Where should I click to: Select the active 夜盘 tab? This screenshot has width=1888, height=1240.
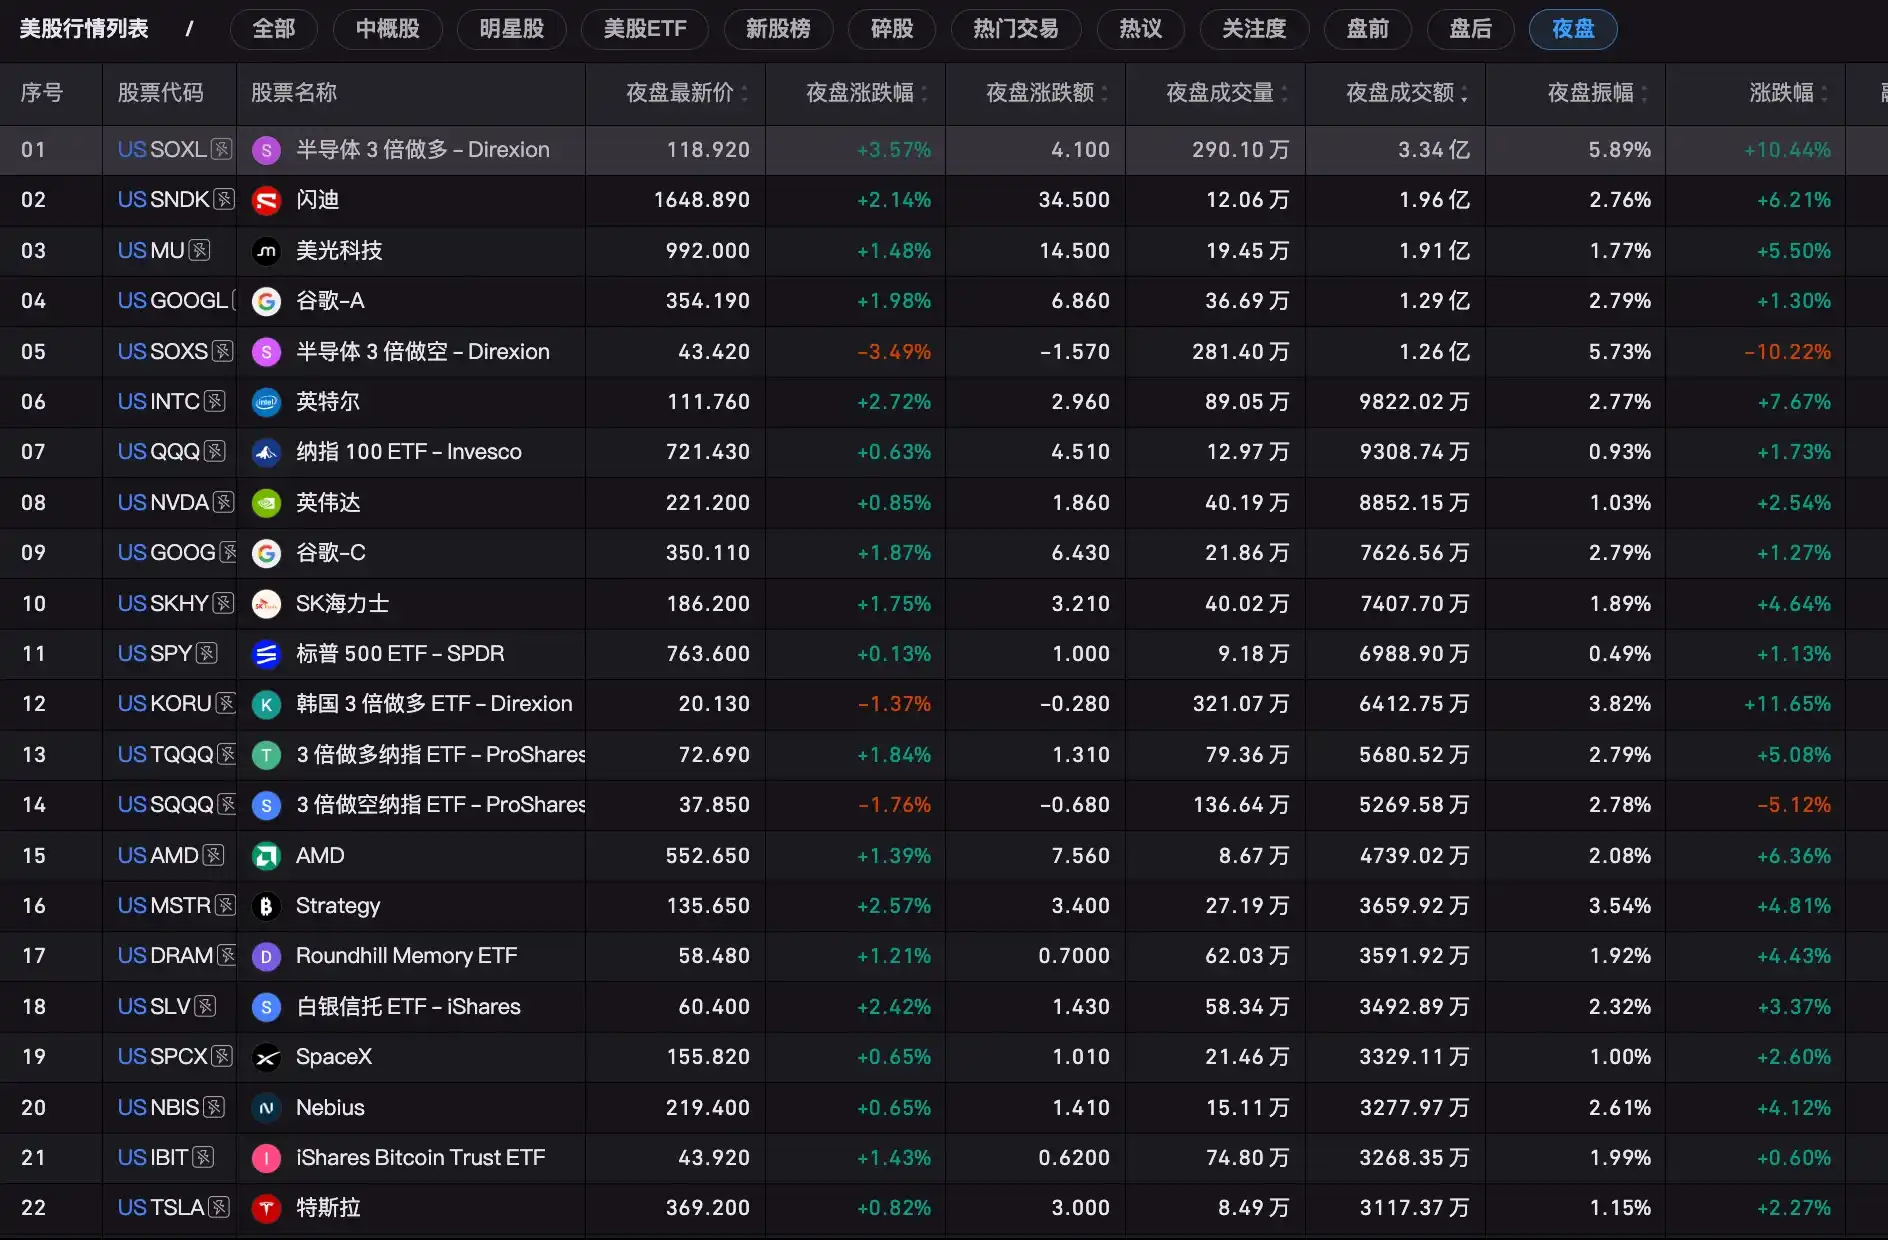(1573, 29)
